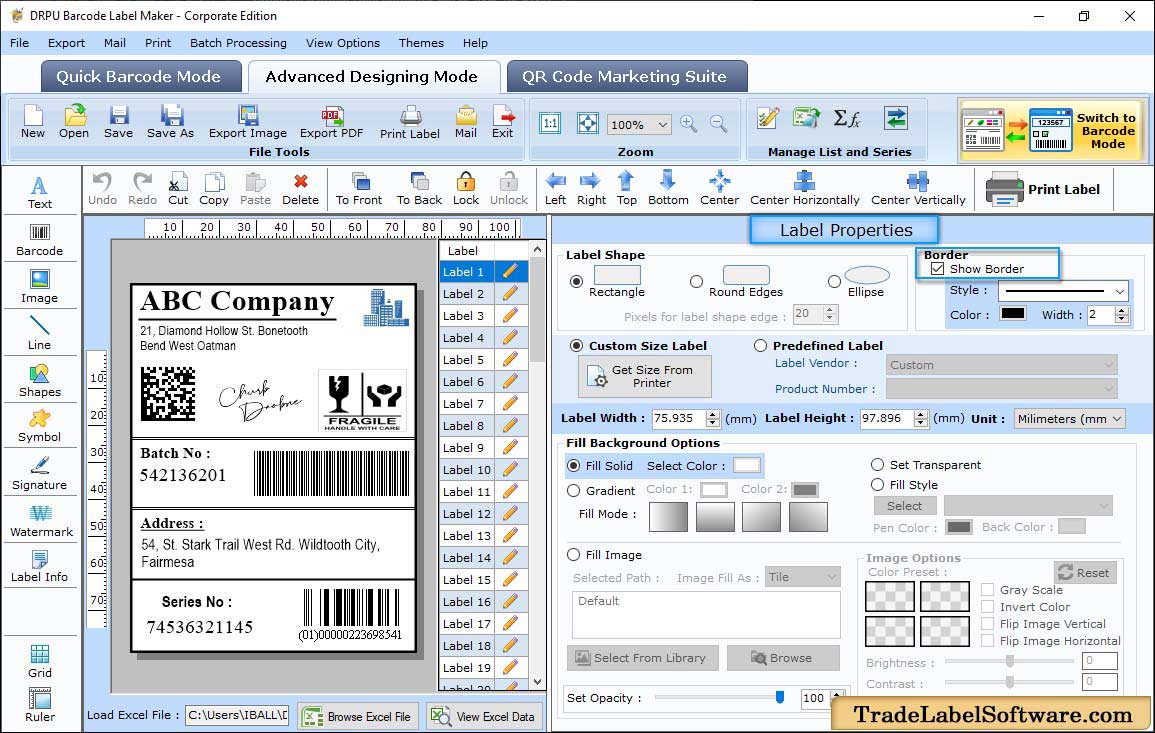Select the Text tool in sidebar
Image resolution: width=1155 pixels, height=733 pixels.
40,192
